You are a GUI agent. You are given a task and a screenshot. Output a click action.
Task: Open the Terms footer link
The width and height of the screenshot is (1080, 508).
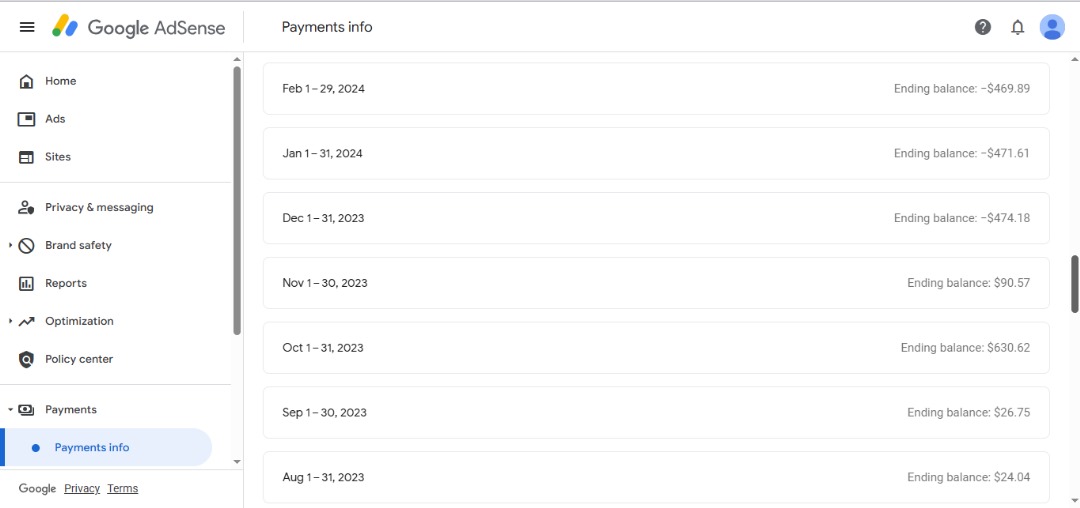[123, 489]
